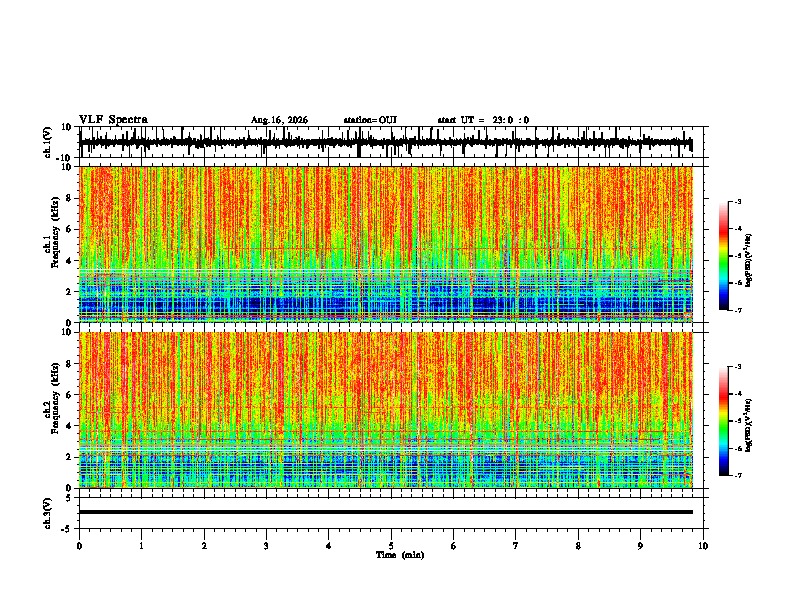Click the time axis tick labeled 2
The height and width of the screenshot is (612, 792).
204,546
